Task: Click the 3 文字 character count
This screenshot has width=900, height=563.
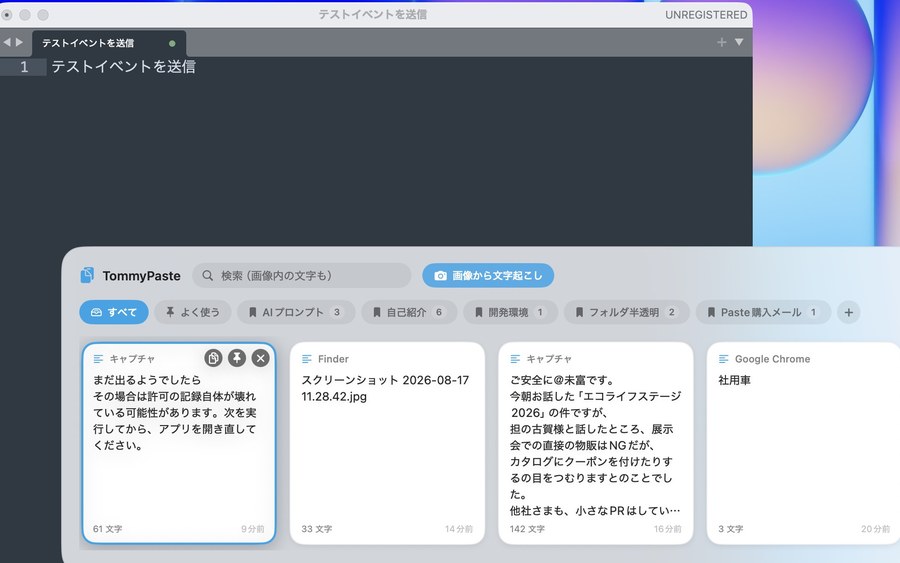Action: 731,529
